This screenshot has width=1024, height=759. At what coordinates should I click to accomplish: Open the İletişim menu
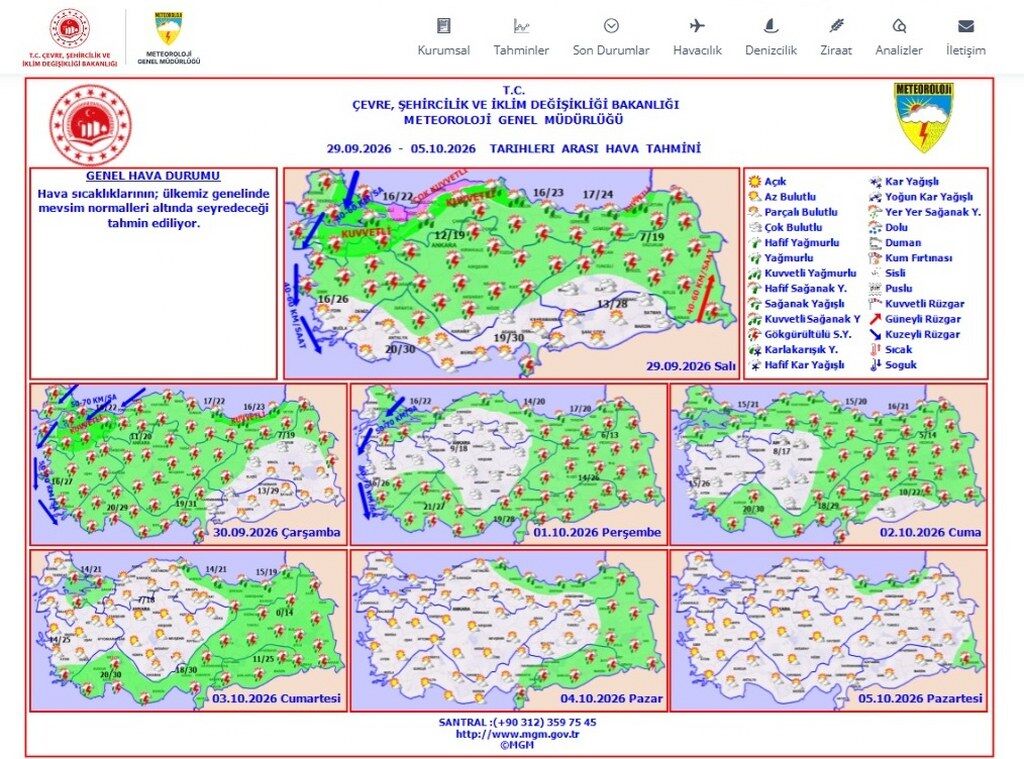point(965,50)
